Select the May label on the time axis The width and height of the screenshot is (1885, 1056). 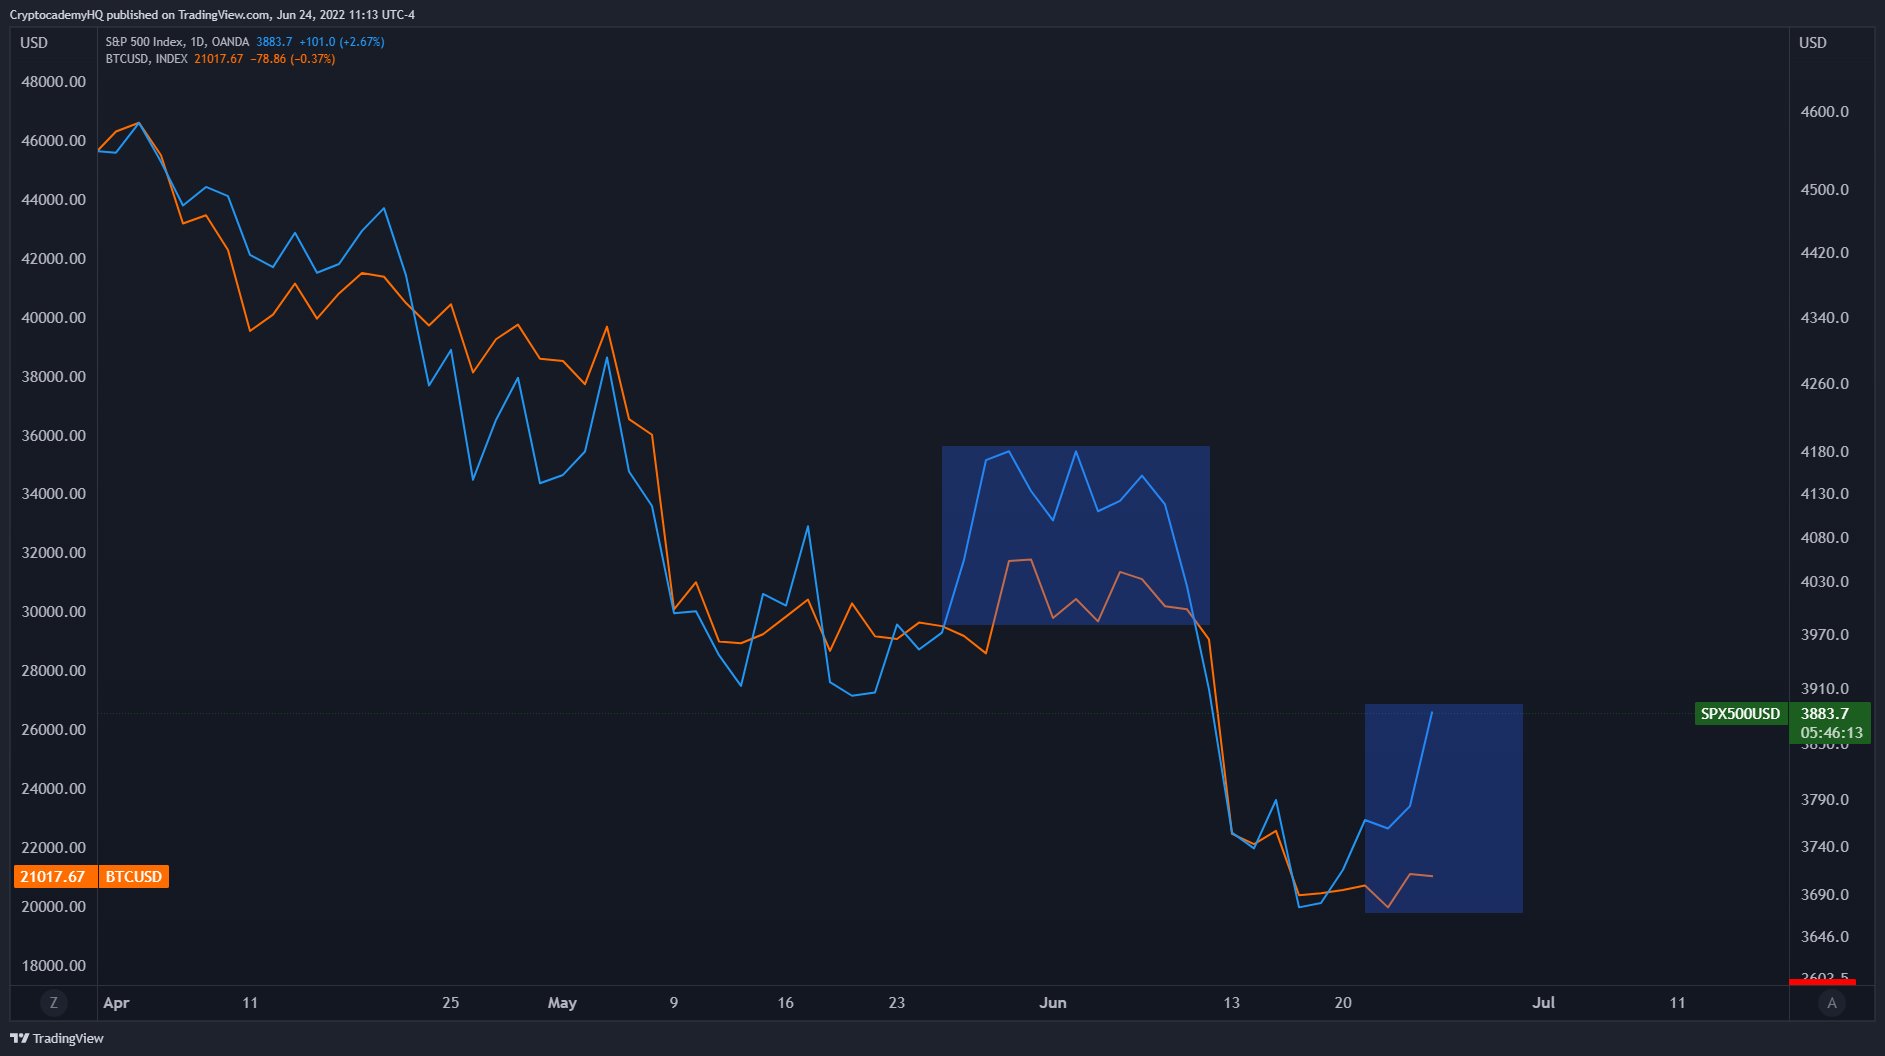tap(563, 1002)
